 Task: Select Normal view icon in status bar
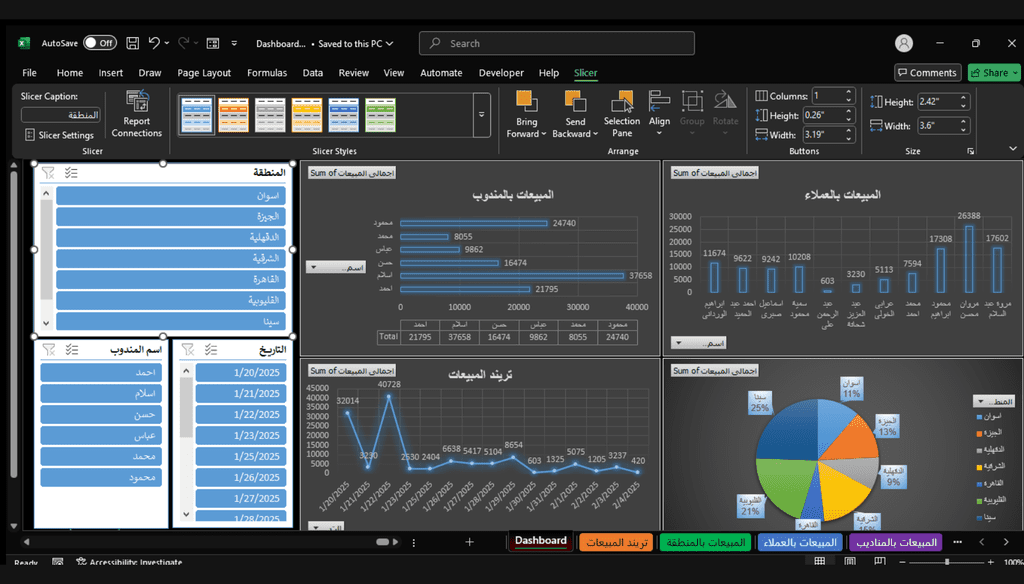pos(820,562)
